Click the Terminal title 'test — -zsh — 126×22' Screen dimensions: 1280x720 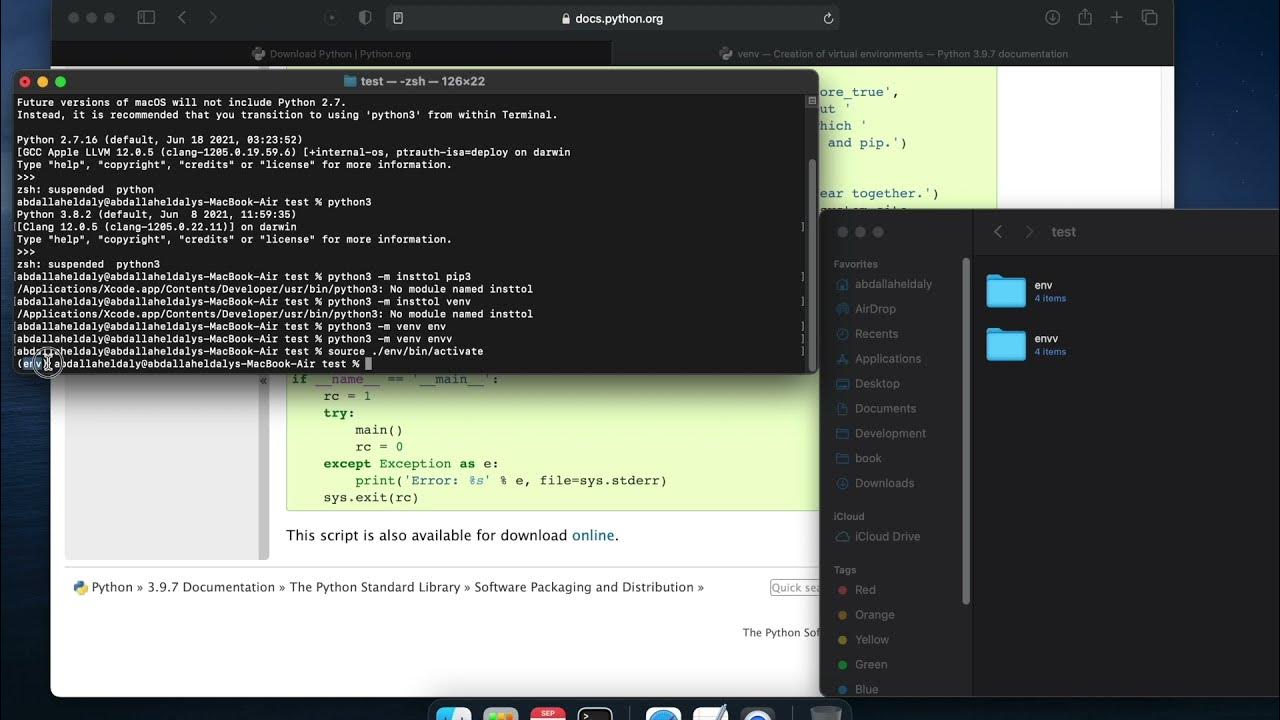tap(422, 81)
